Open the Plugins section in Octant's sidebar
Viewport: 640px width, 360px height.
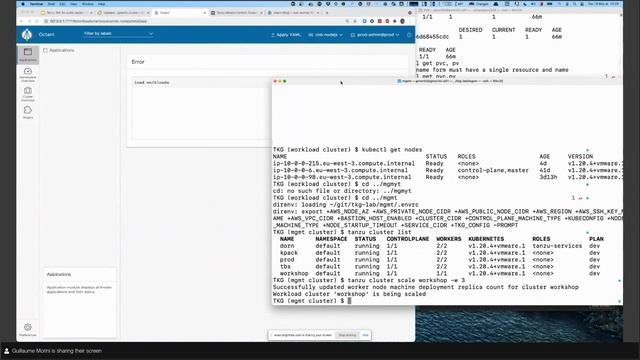[x=28, y=112]
